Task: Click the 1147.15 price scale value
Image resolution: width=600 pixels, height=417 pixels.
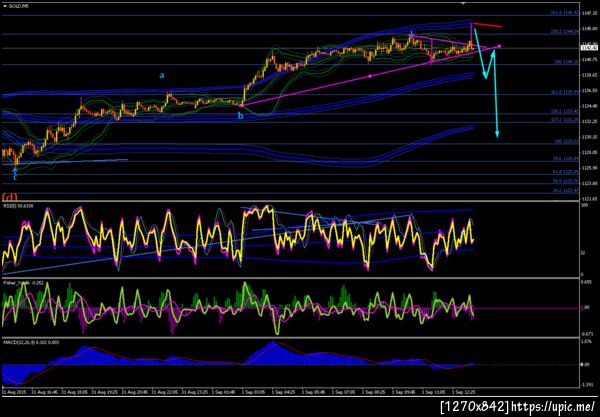Action: pos(589,13)
